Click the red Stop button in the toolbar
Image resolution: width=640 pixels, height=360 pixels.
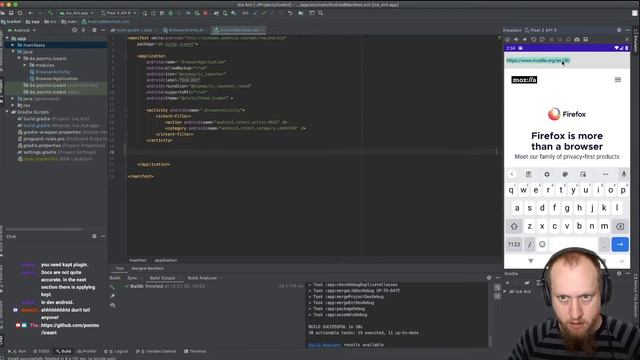click(205, 13)
